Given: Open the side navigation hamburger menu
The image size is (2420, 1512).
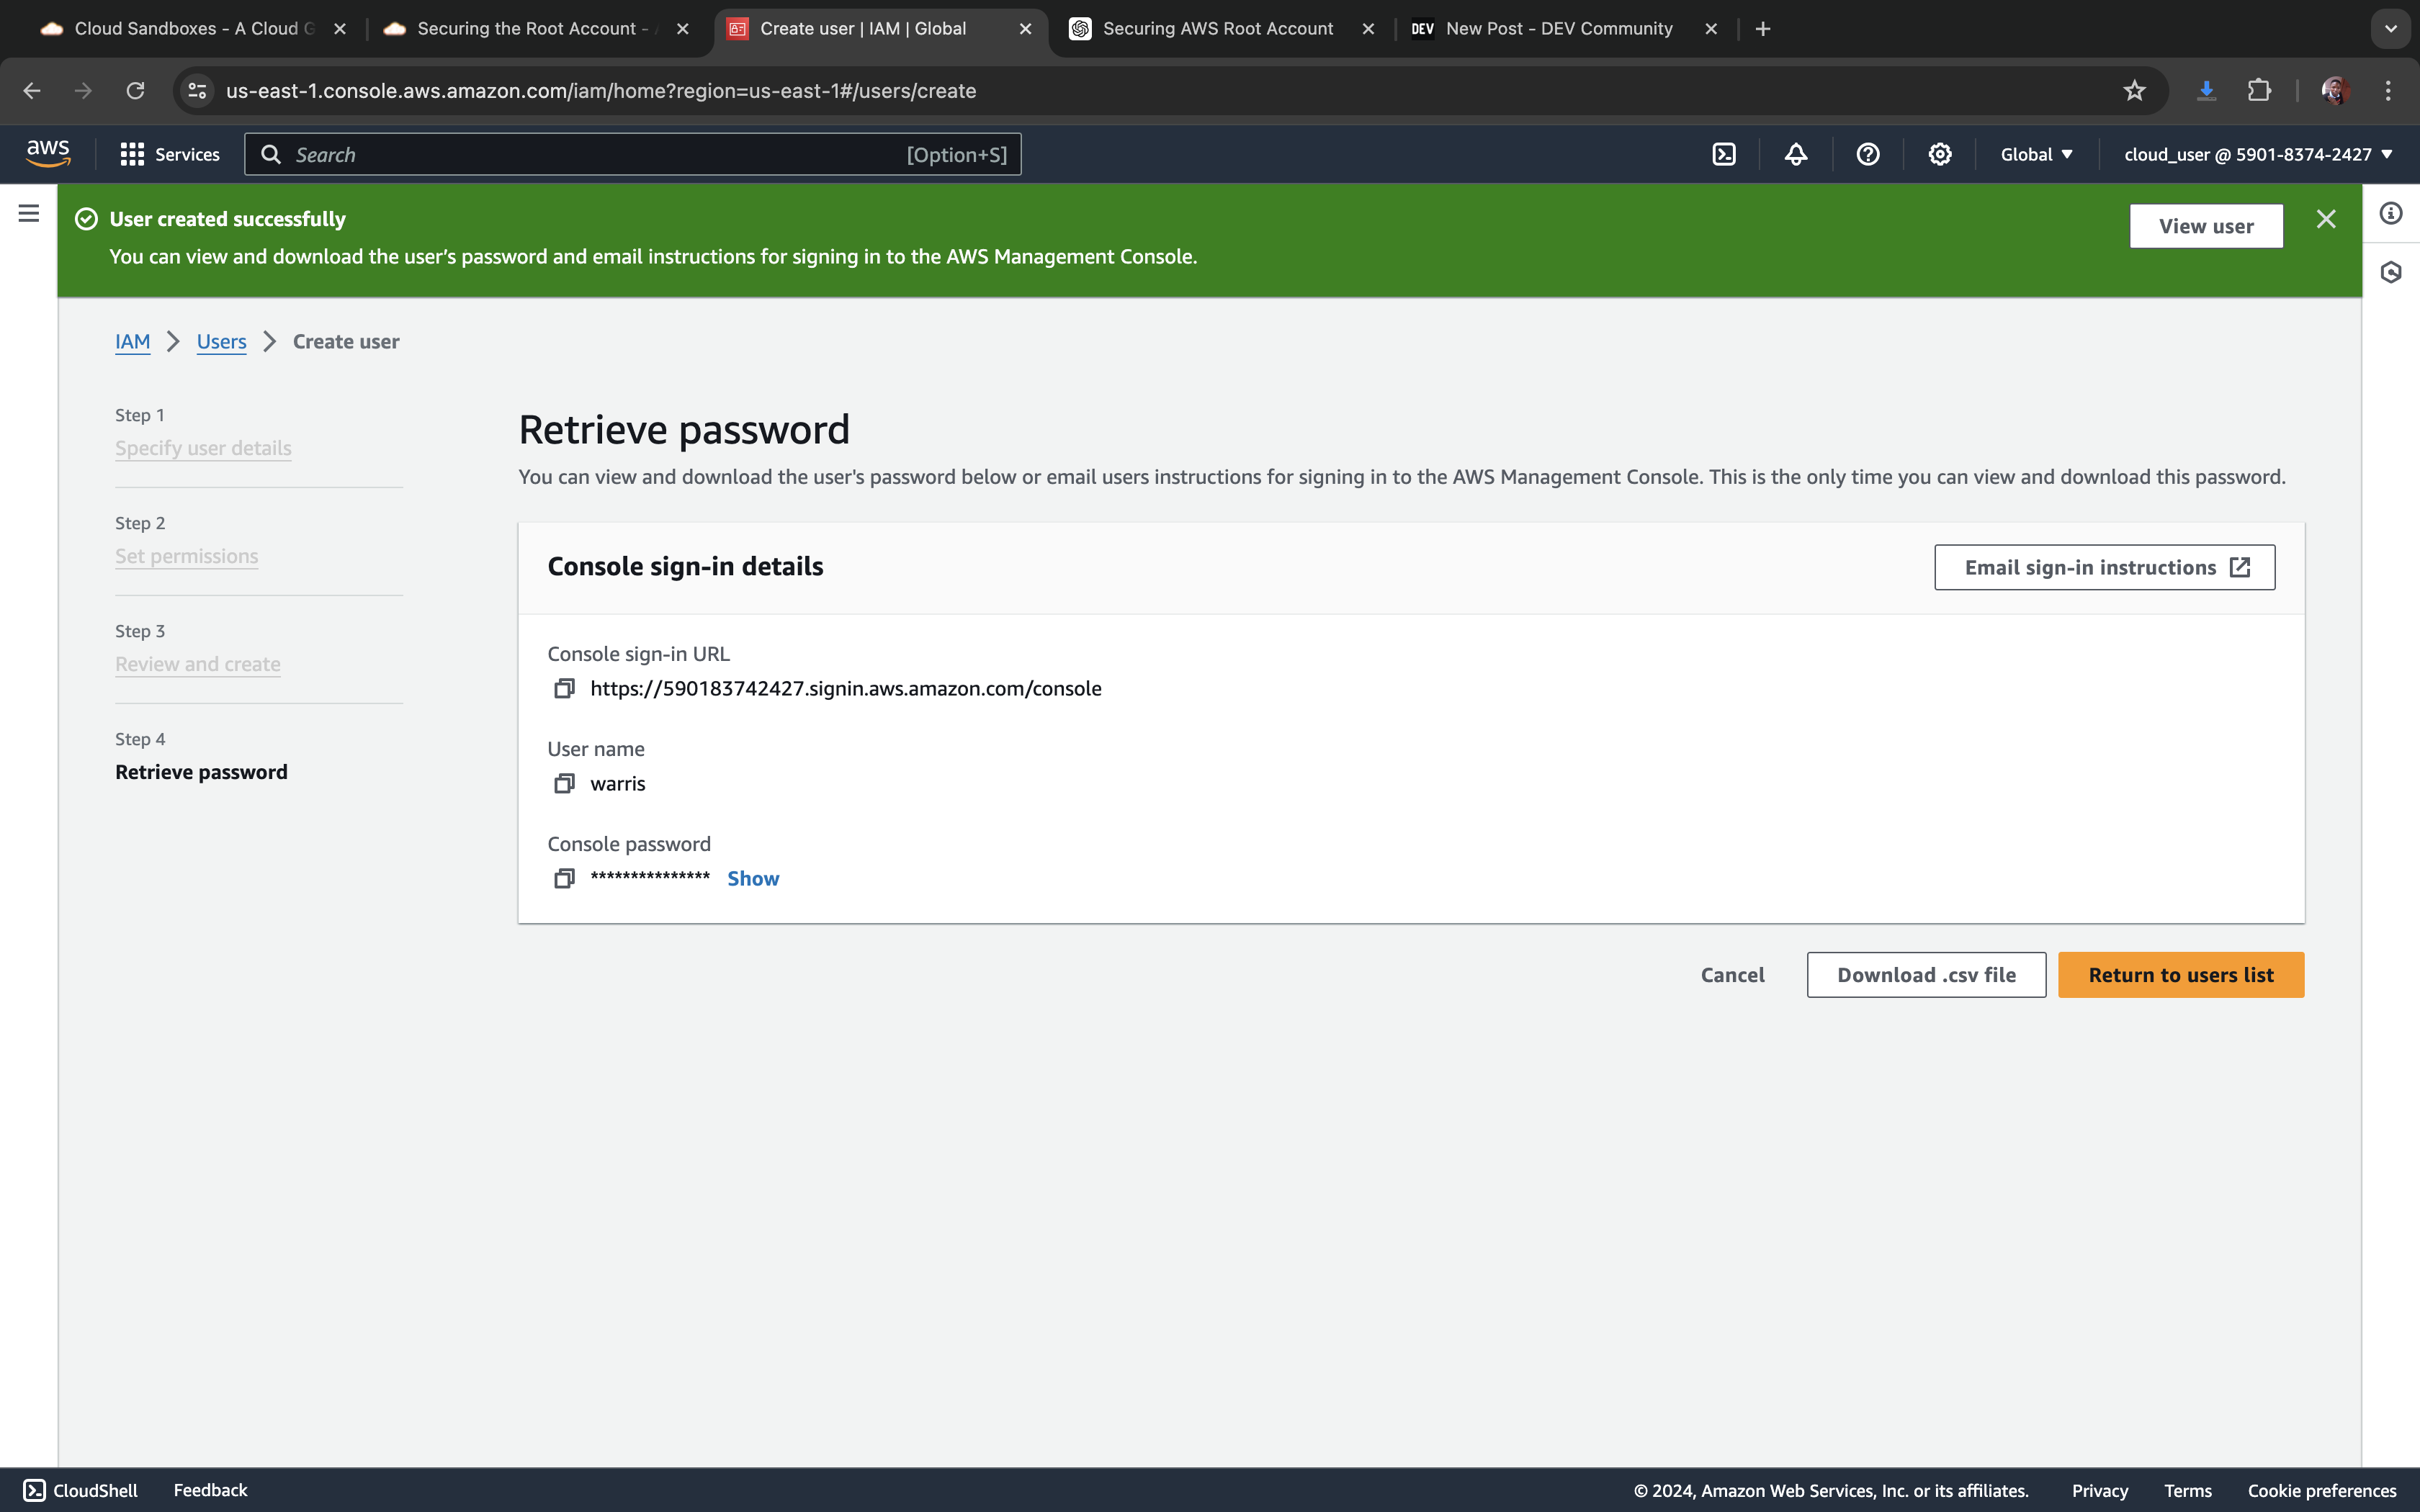Looking at the screenshot, I should (x=28, y=213).
